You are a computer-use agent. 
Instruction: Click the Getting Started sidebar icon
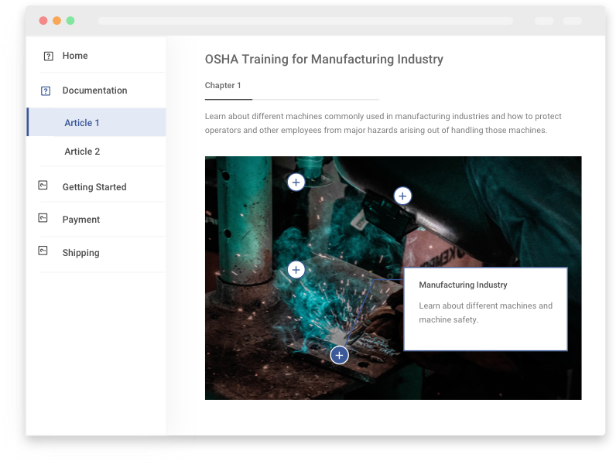pos(43,186)
